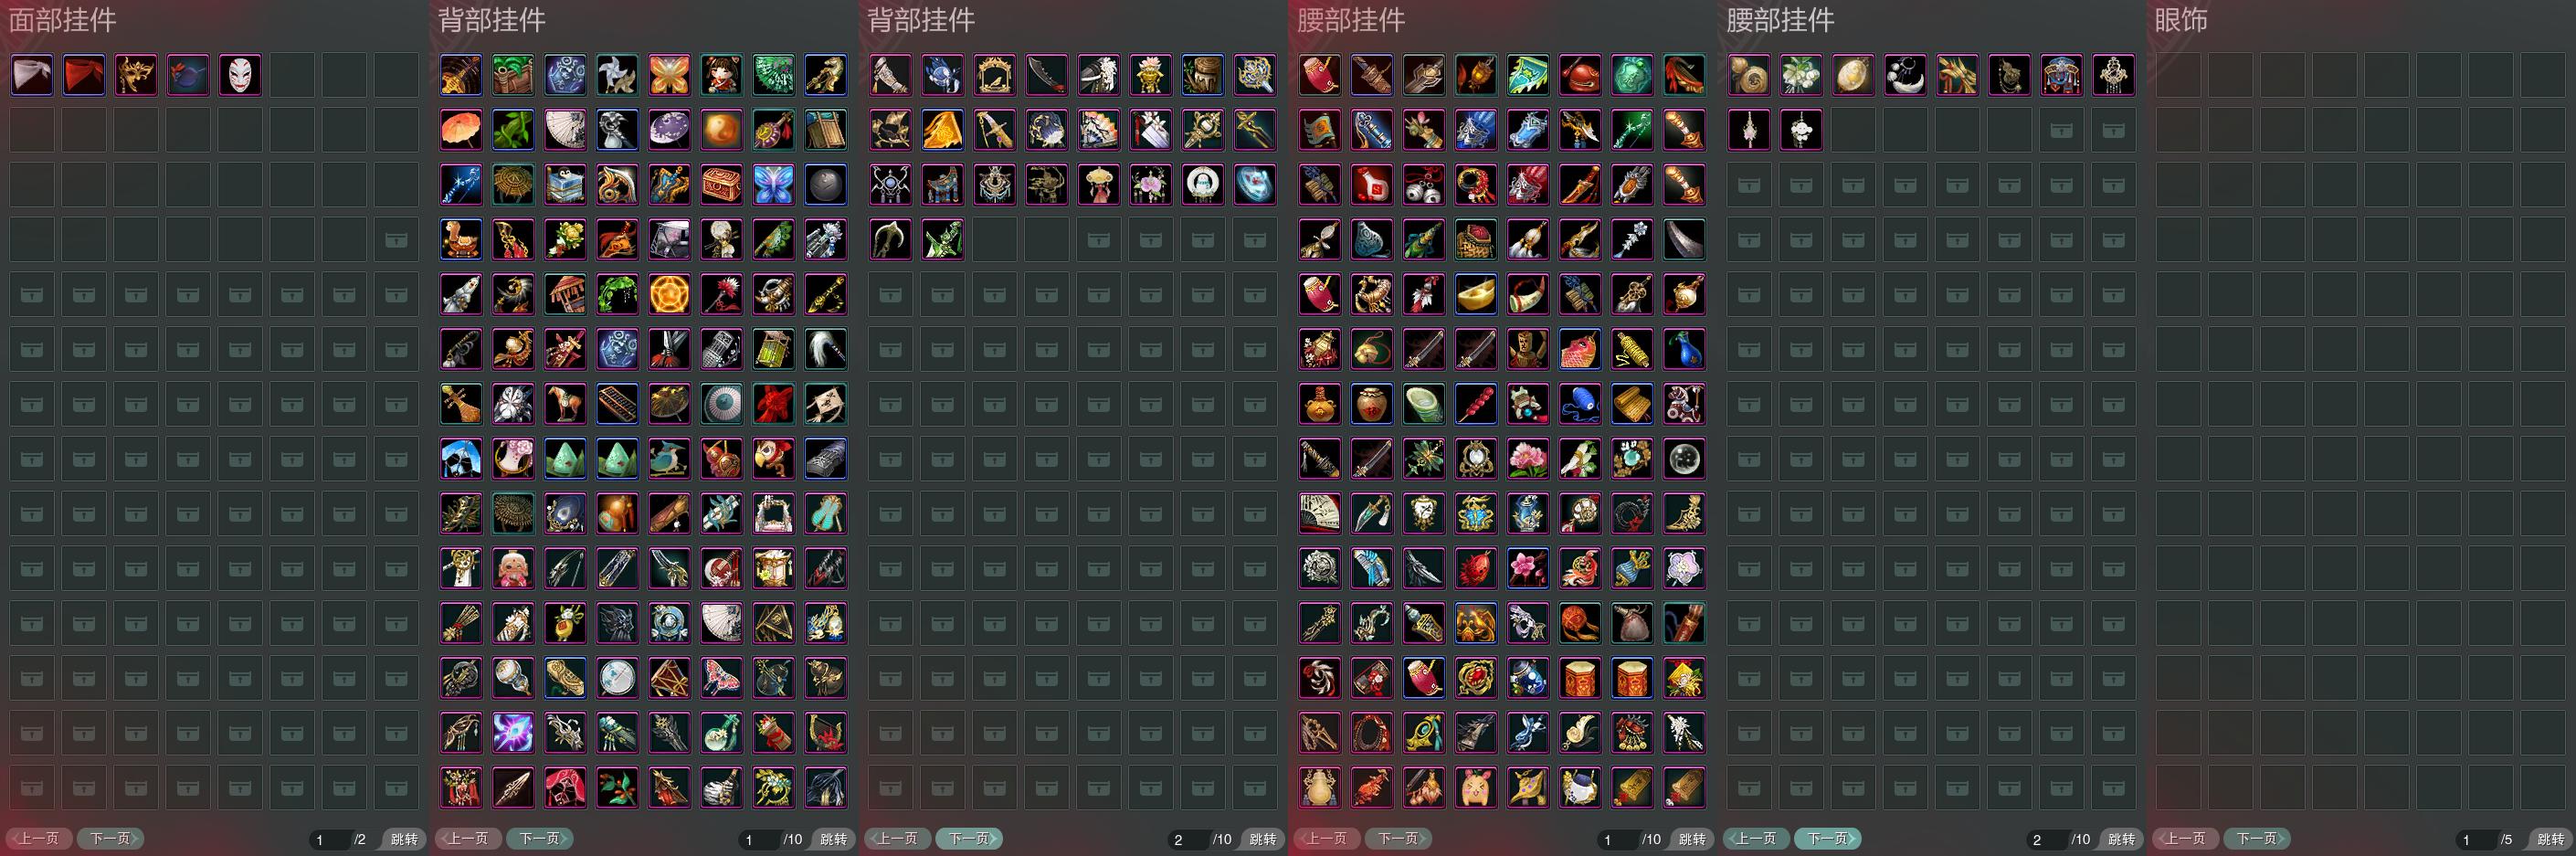Screen dimensions: 2576x856
Task: Select the white fox mask face accessory
Action: 240,75
